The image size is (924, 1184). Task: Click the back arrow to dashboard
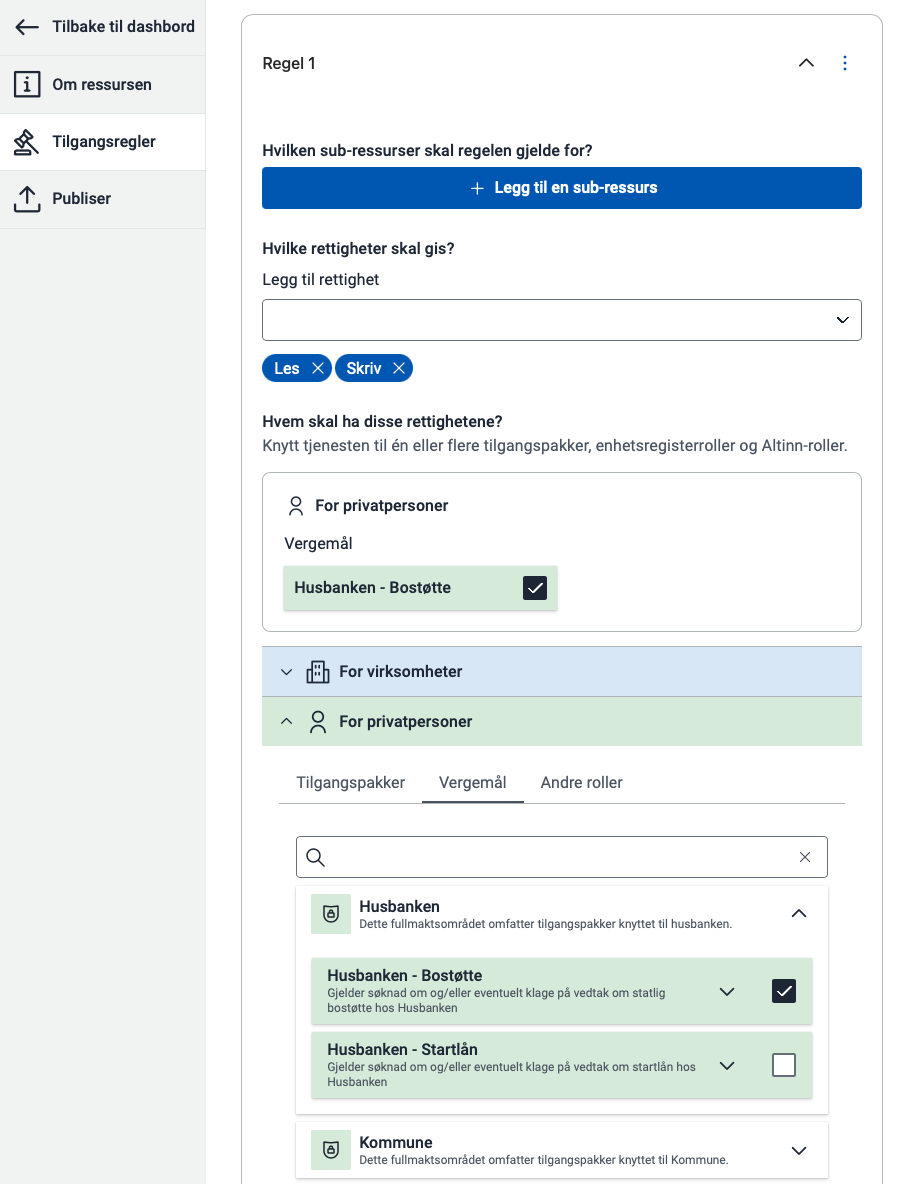(x=27, y=27)
